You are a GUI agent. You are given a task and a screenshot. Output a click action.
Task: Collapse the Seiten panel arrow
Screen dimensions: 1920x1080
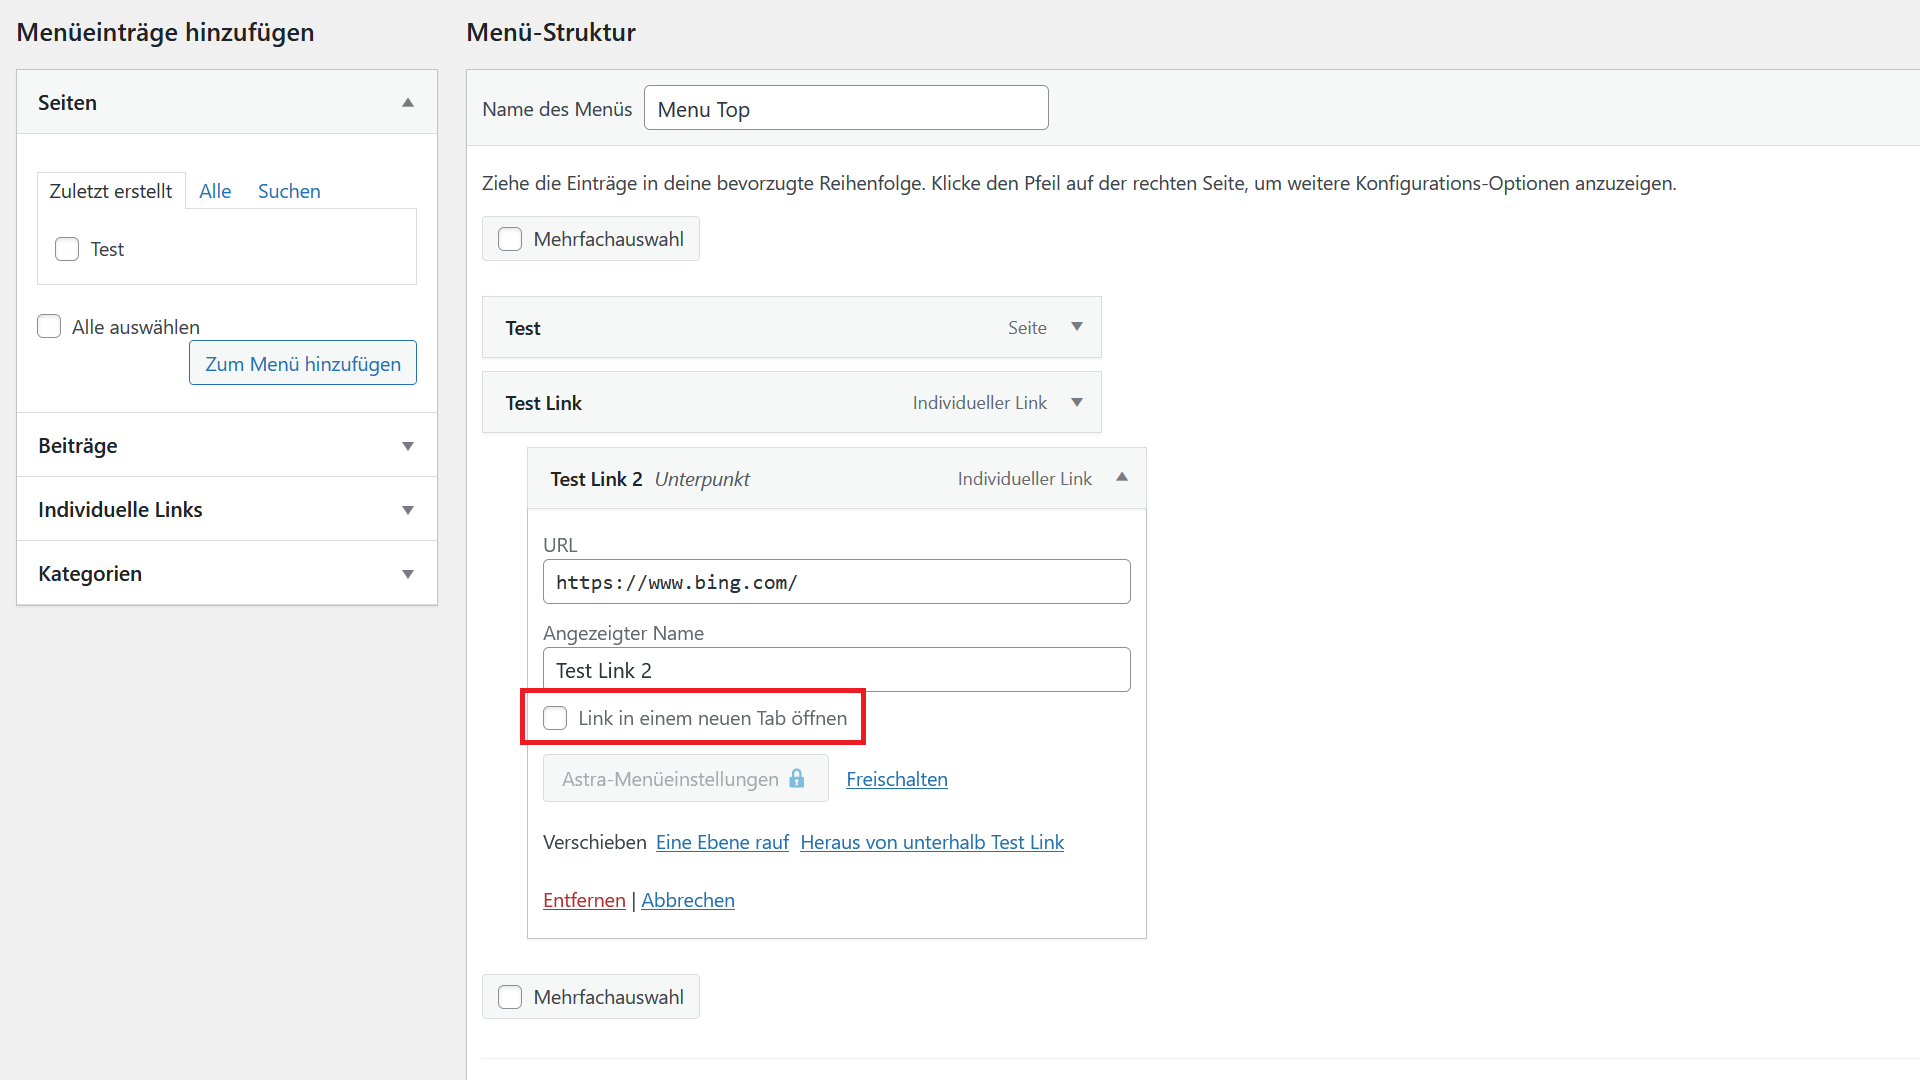(408, 102)
